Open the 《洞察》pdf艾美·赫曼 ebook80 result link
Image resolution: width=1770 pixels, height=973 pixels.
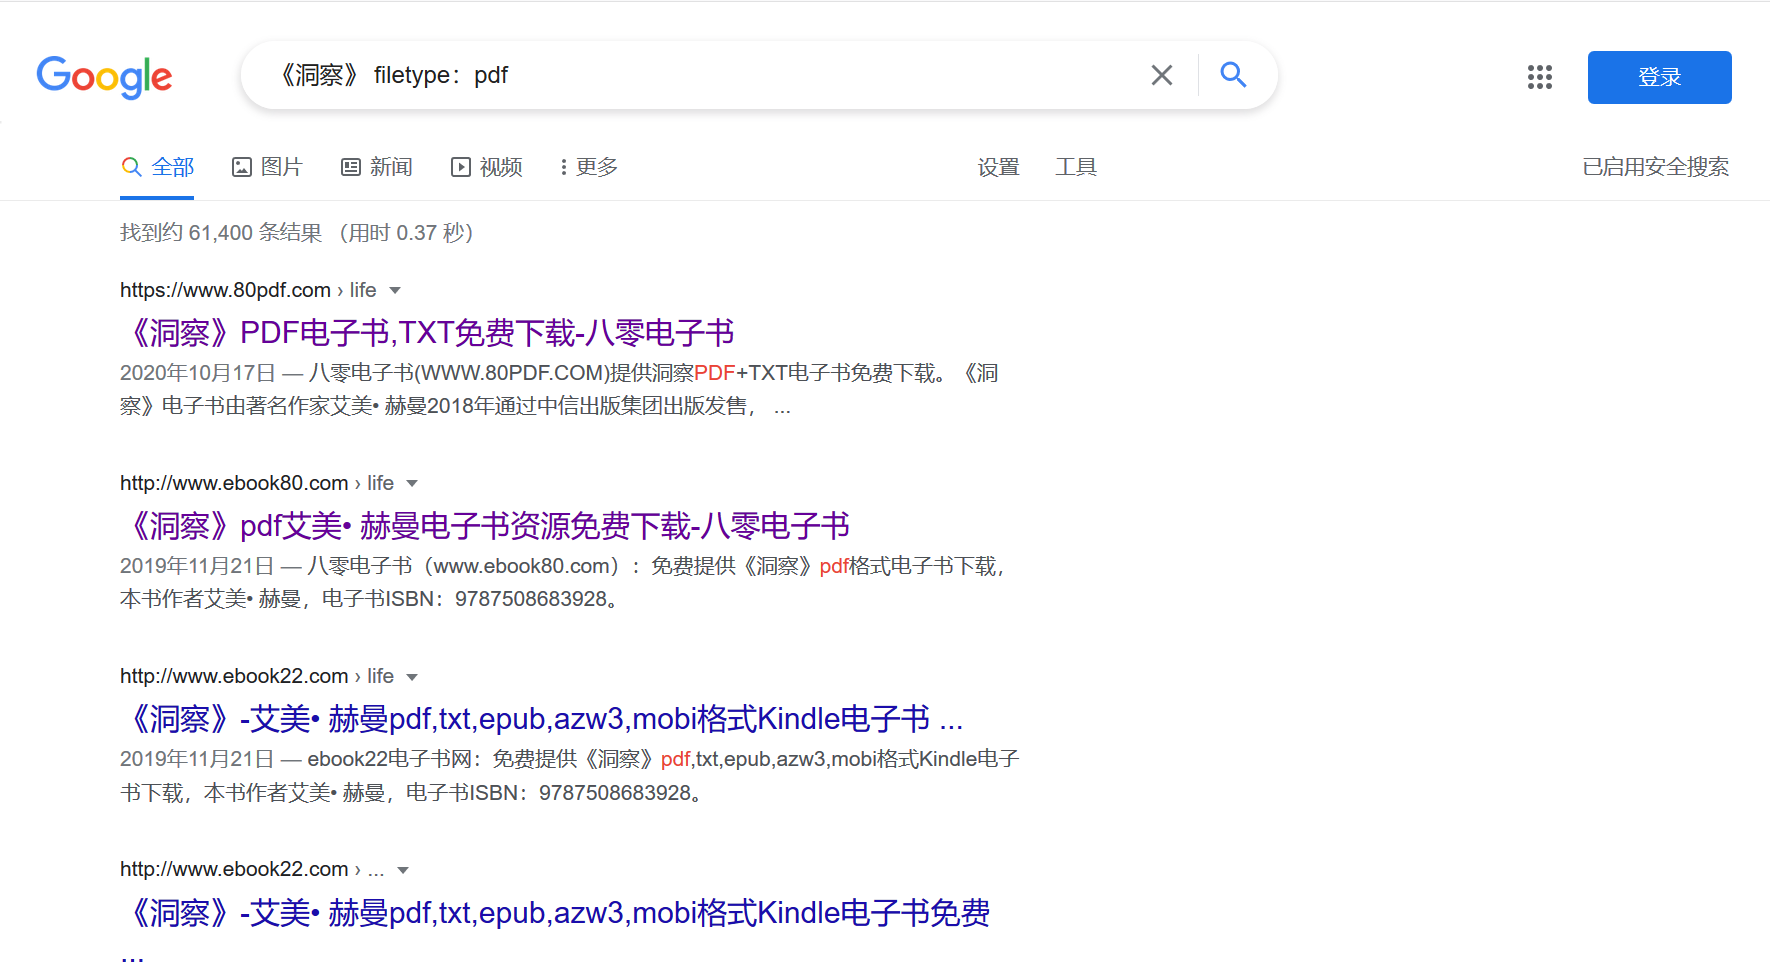point(488,525)
